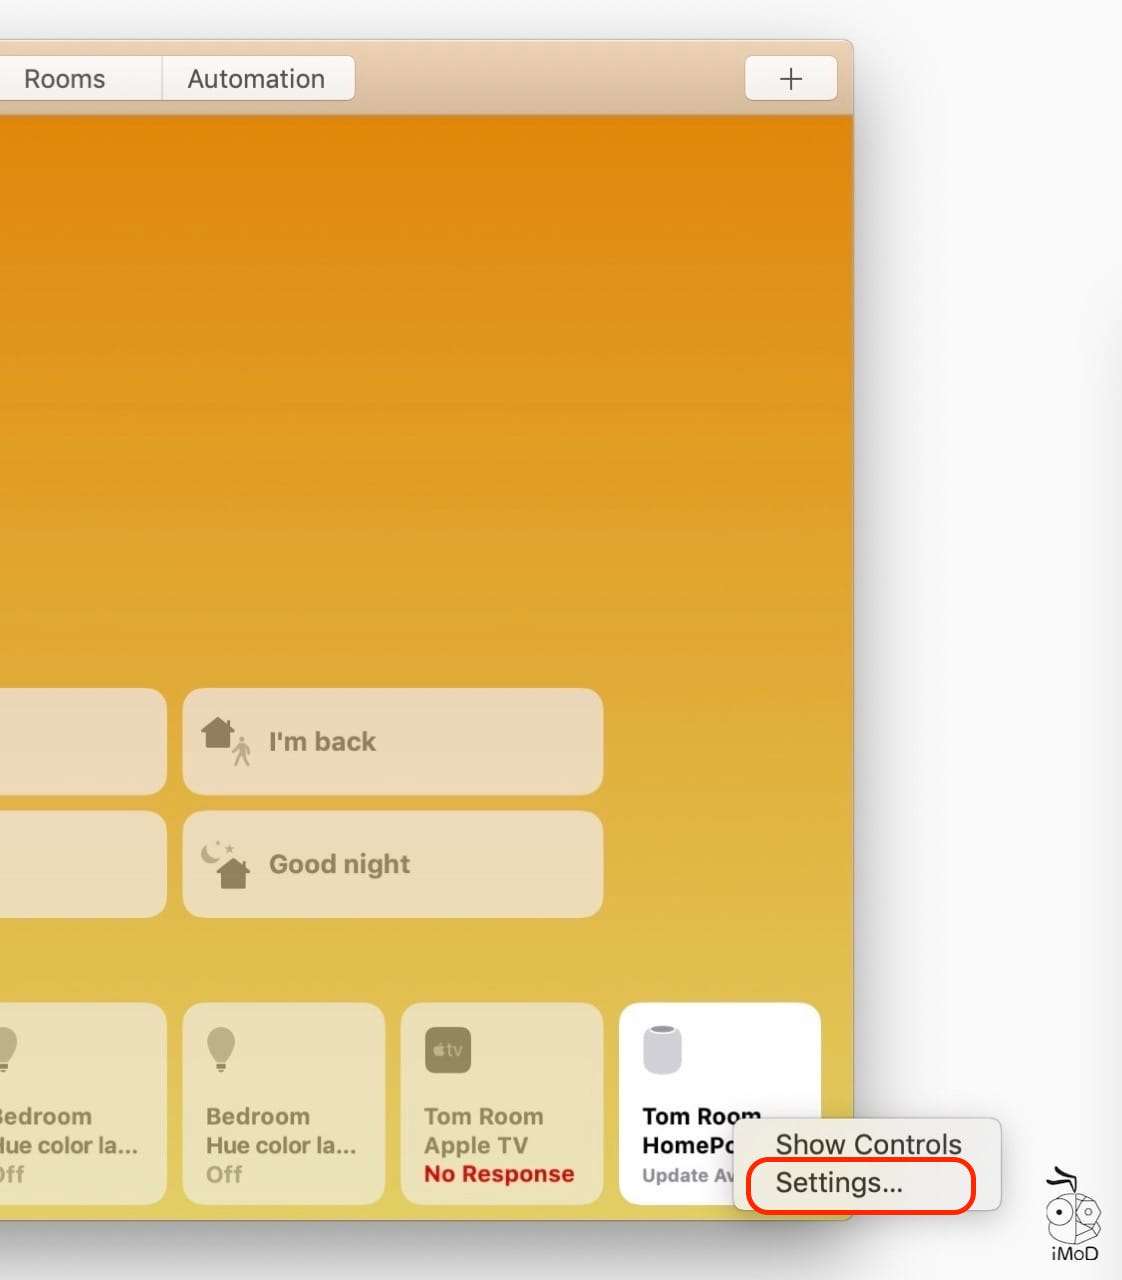
Task: Click the No Response status on Apple TV tile
Action: point(498,1174)
